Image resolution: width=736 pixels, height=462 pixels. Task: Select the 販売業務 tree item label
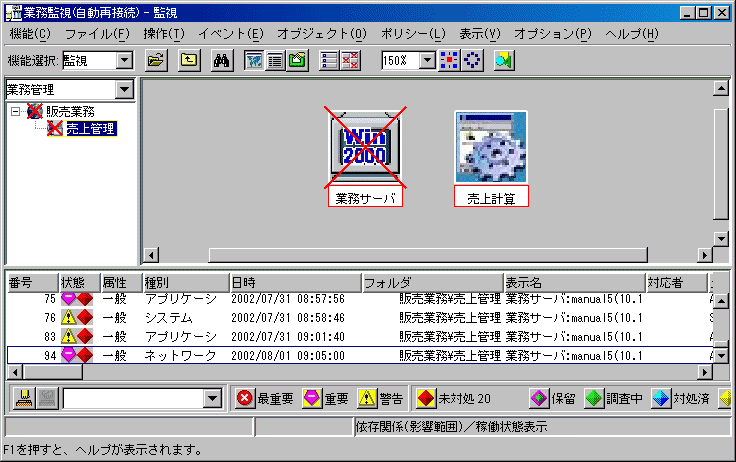pyautogui.click(x=70, y=112)
